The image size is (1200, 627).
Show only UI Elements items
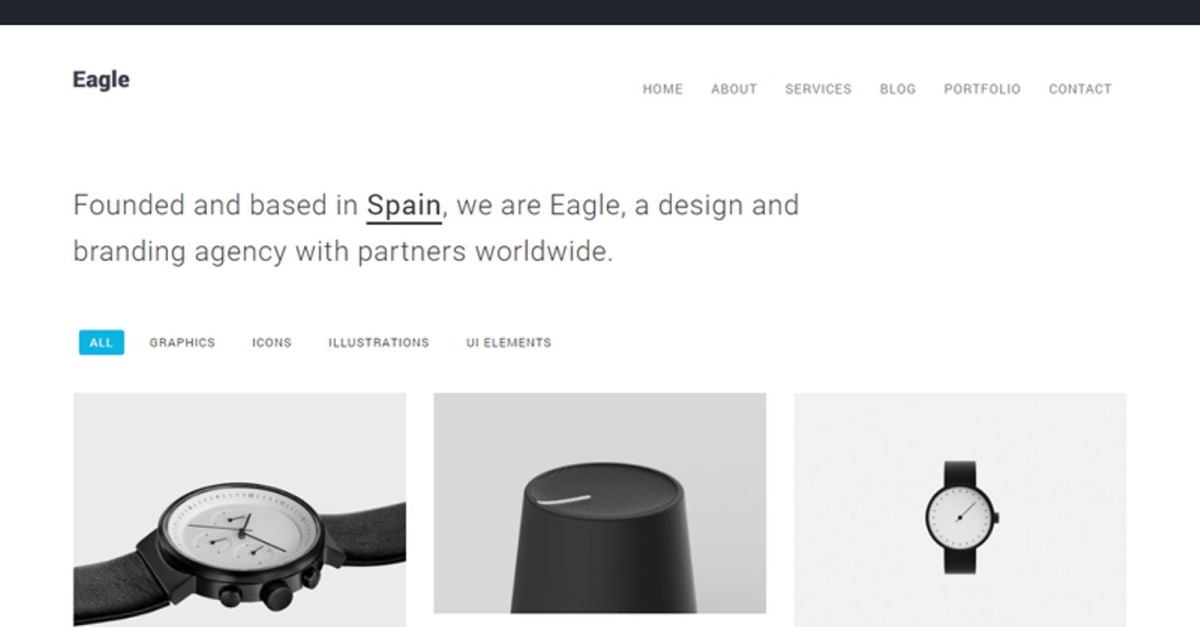[508, 342]
